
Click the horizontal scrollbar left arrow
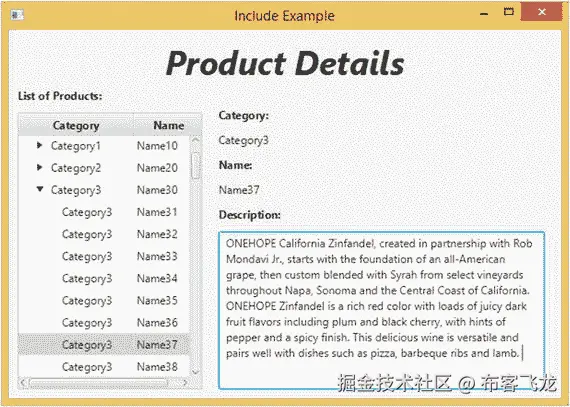coord(24,383)
